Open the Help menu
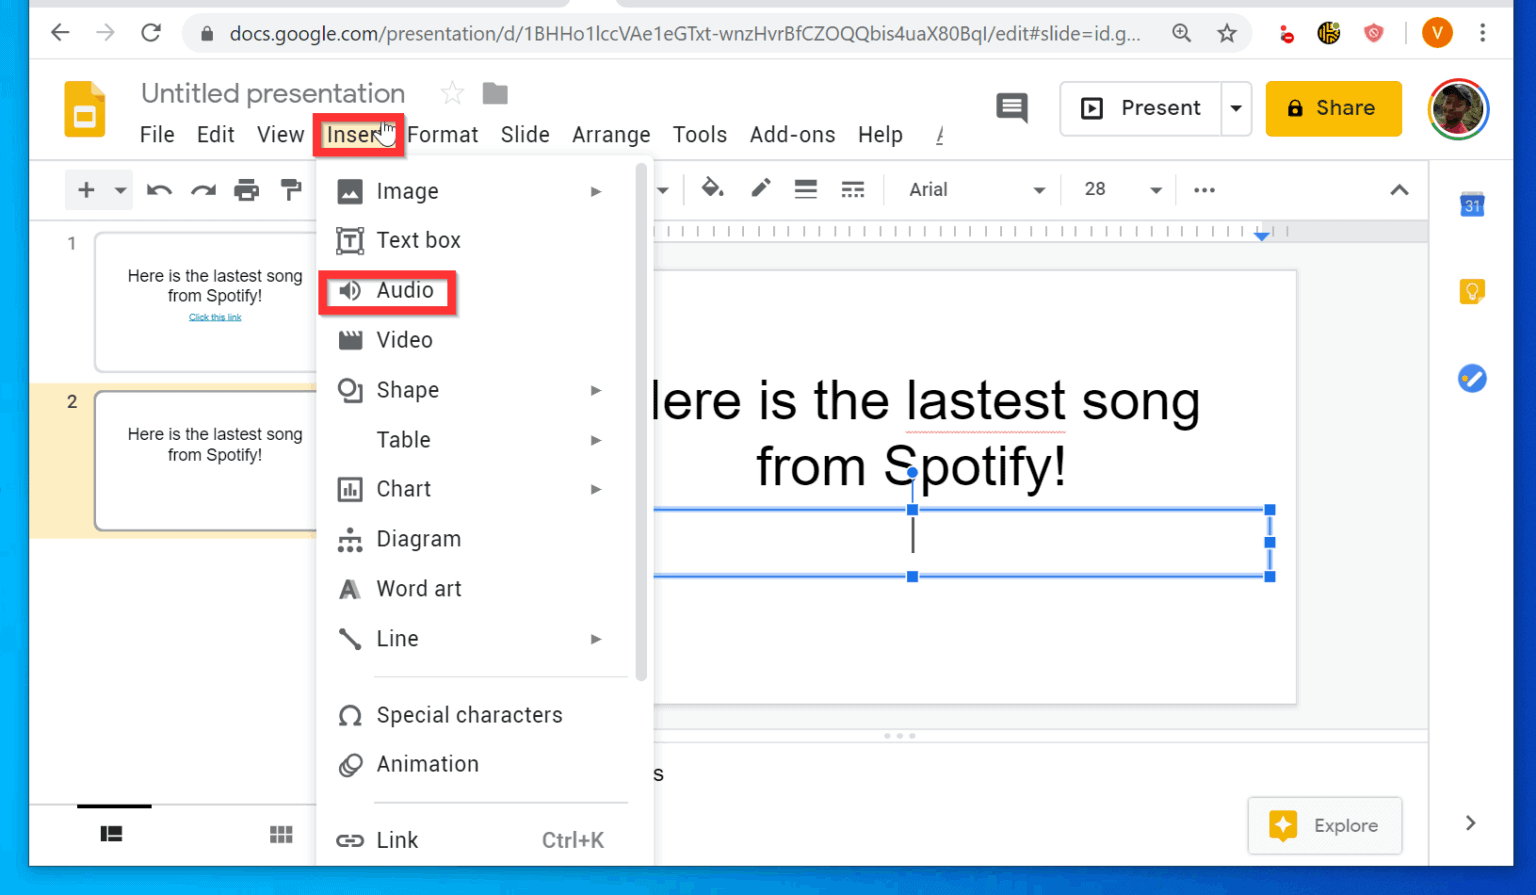 [880, 135]
